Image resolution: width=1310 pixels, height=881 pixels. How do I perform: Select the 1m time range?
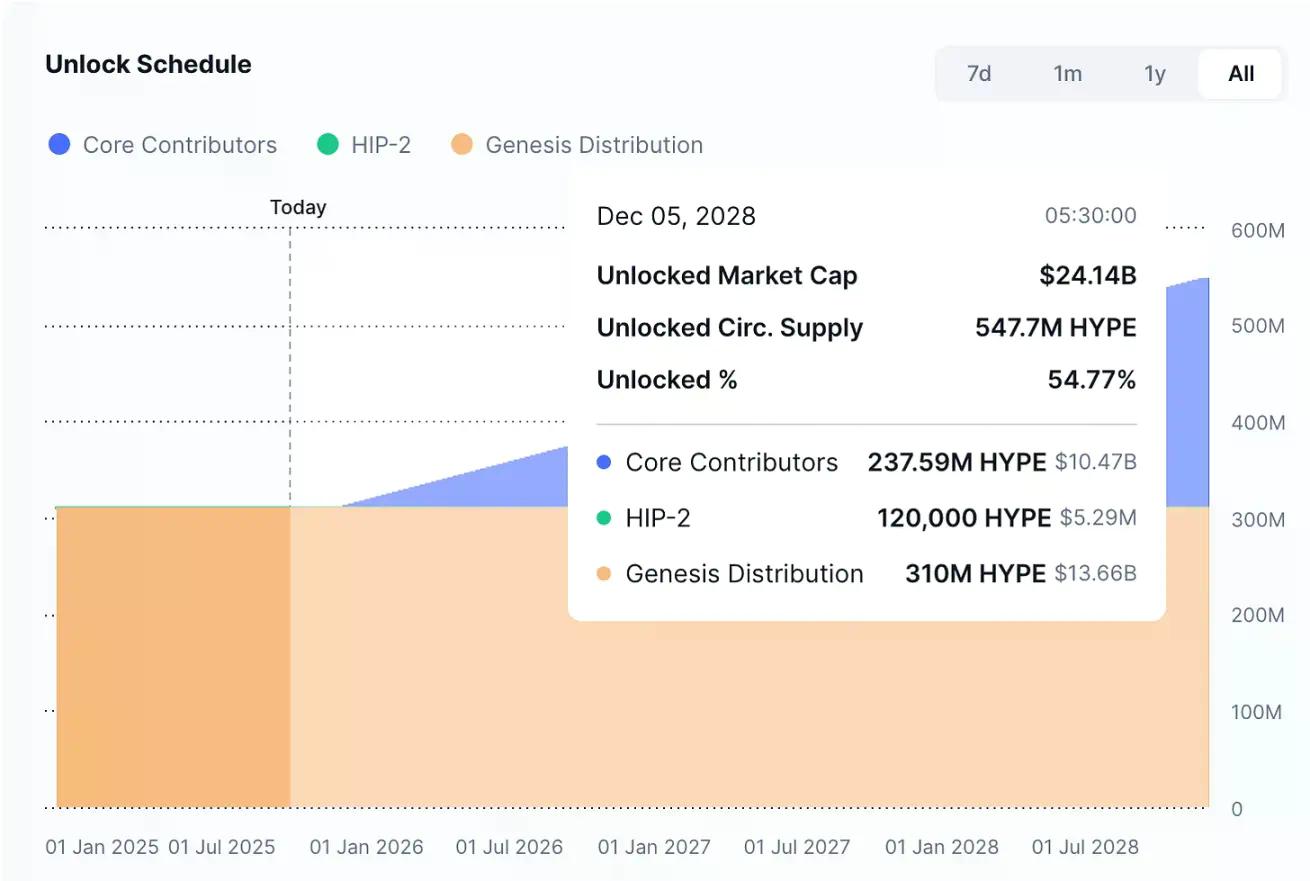tap(1068, 74)
